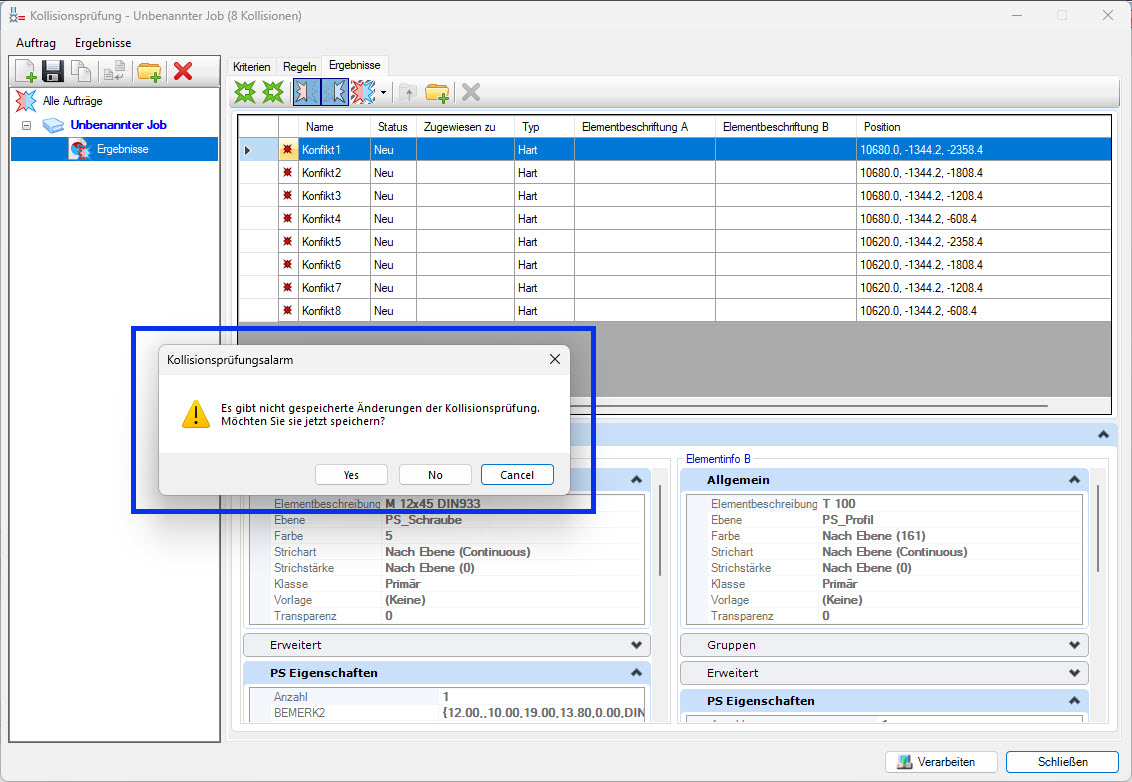Click the Schließen button

coord(1063,762)
